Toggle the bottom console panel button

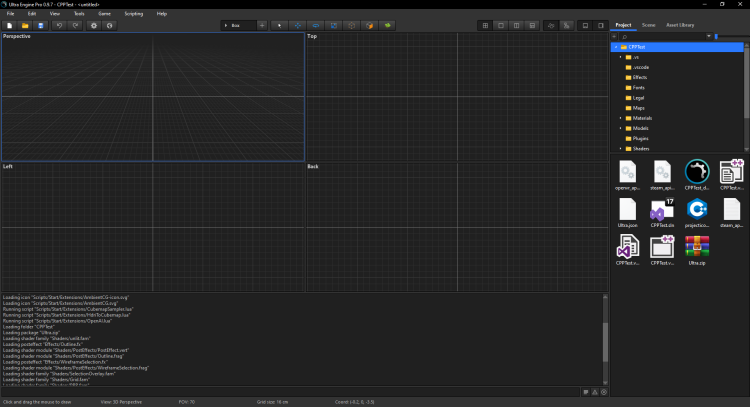point(585,25)
